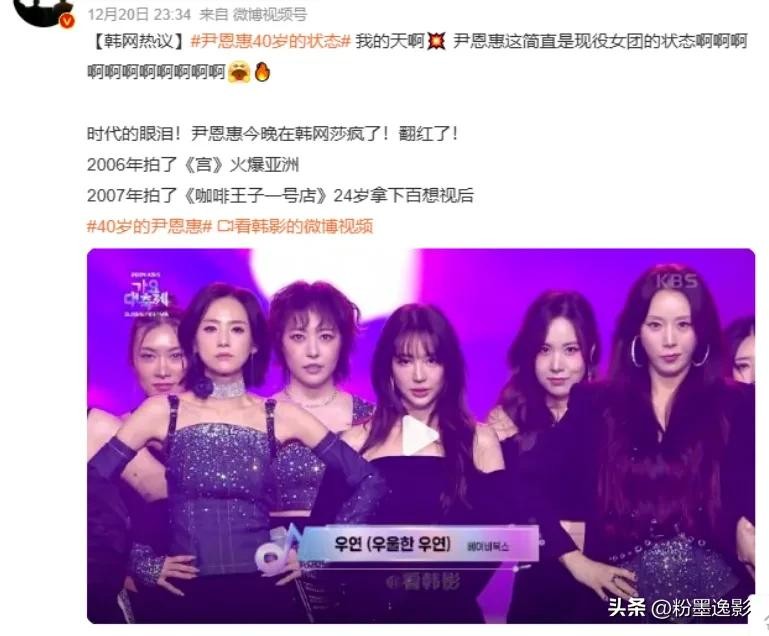Open the 头条 @粉墨逸影 watermark
Image resolution: width=769 pixels, height=636 pixels.
pos(679,608)
